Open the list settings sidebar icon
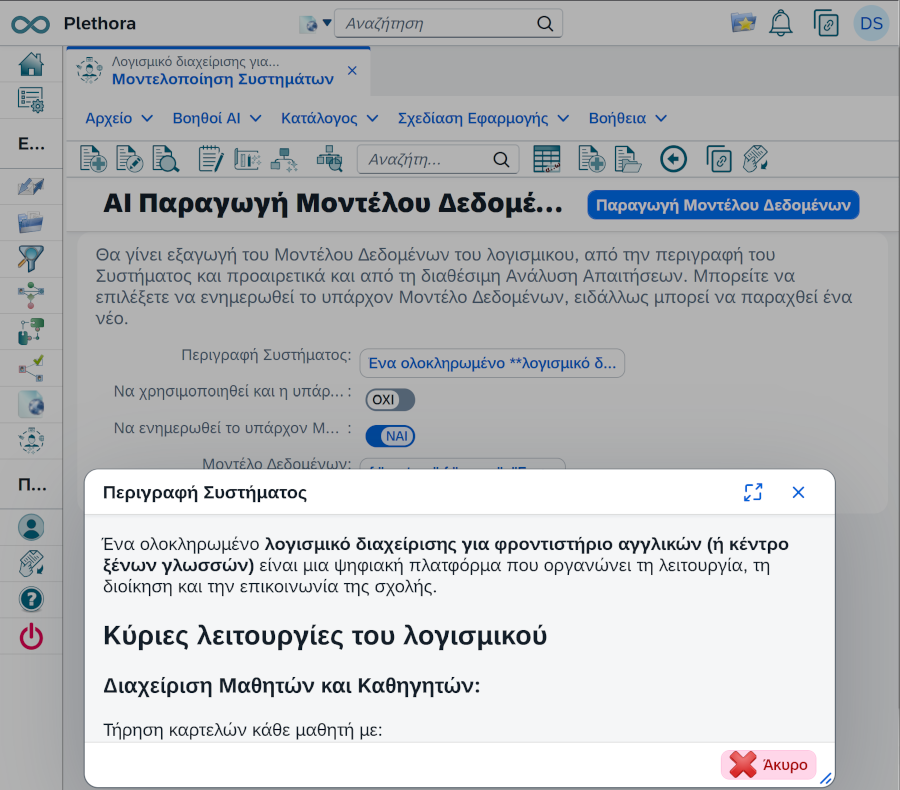Image resolution: width=900 pixels, height=790 pixels. [31, 100]
